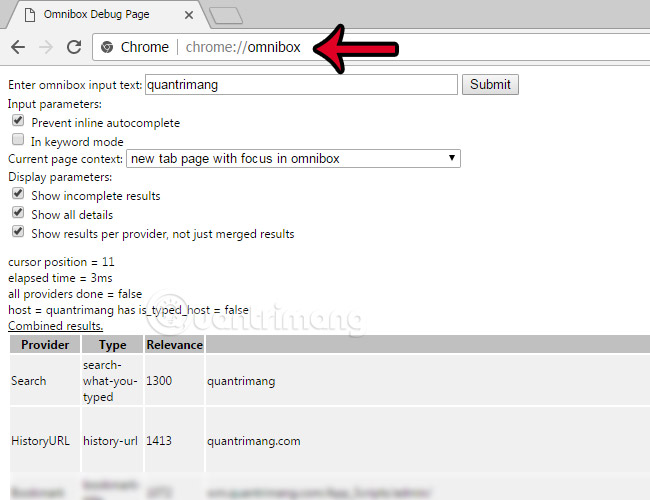Click the Show incomplete results label
650x500 pixels.
(x=96, y=196)
